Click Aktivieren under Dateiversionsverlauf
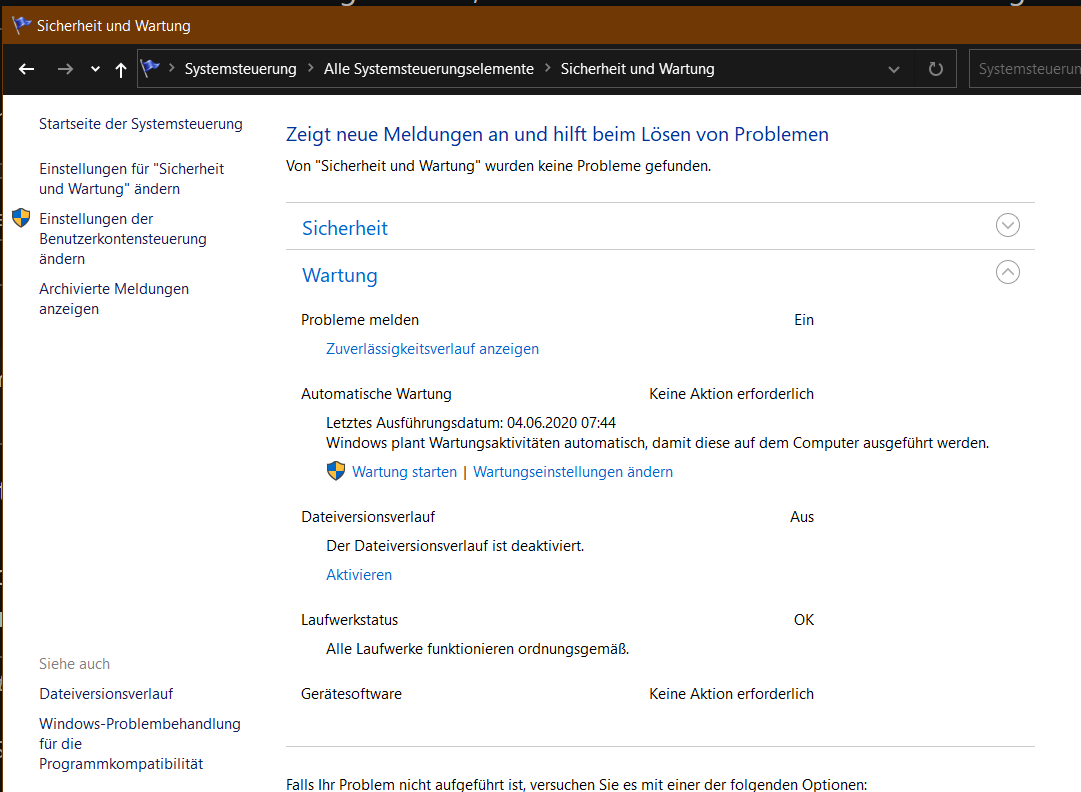Screen dimensions: 1081x792 pyautogui.click(x=358, y=575)
